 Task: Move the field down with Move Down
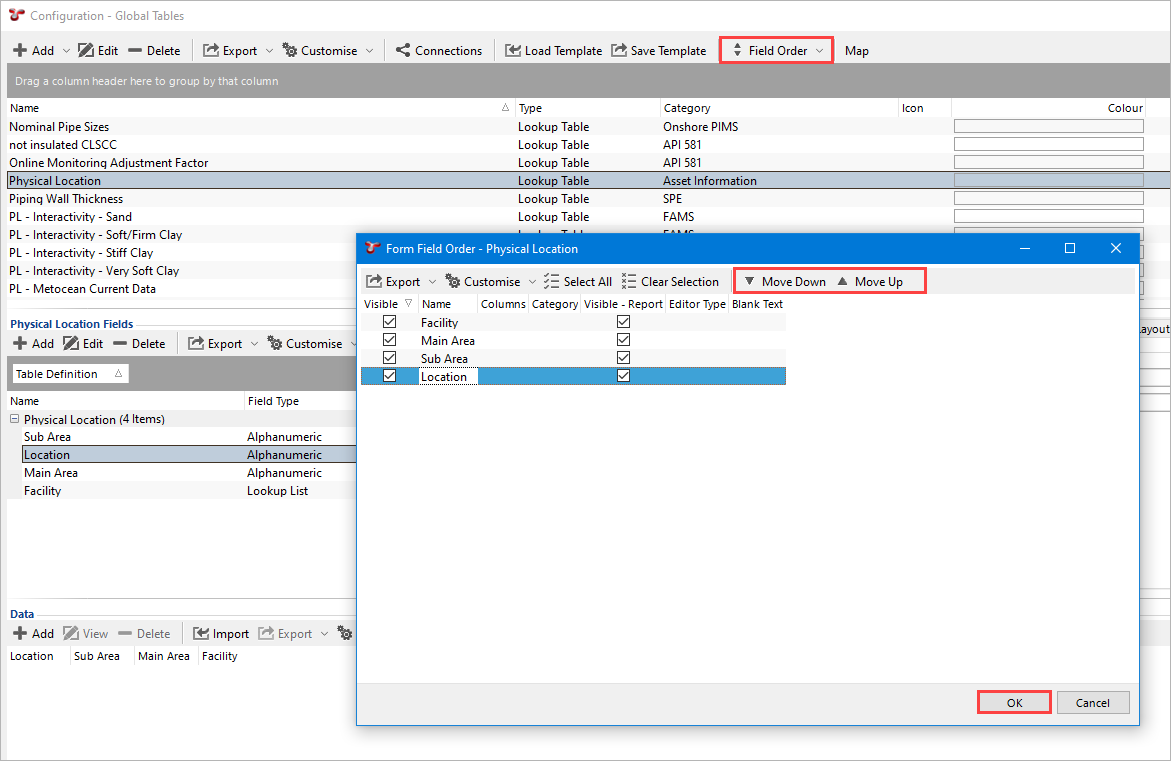pos(785,281)
